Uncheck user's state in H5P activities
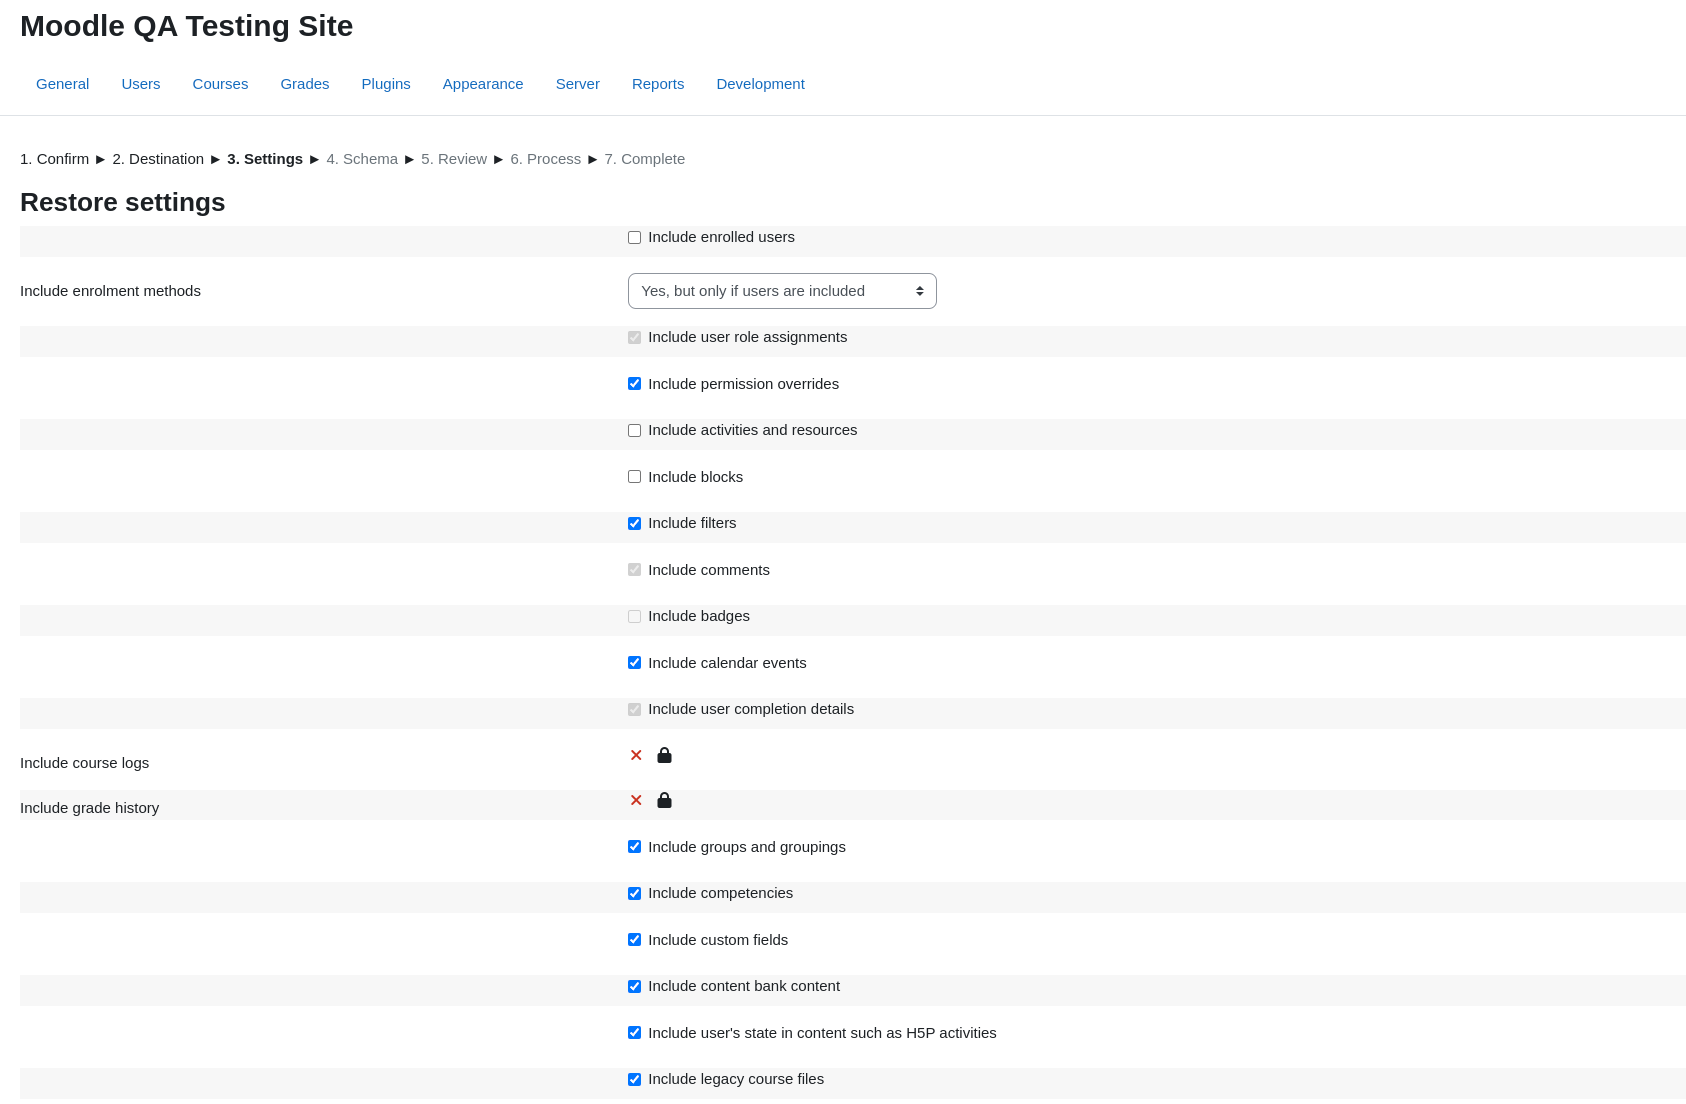Viewport: 1686px width, 1104px height. 634,1033
